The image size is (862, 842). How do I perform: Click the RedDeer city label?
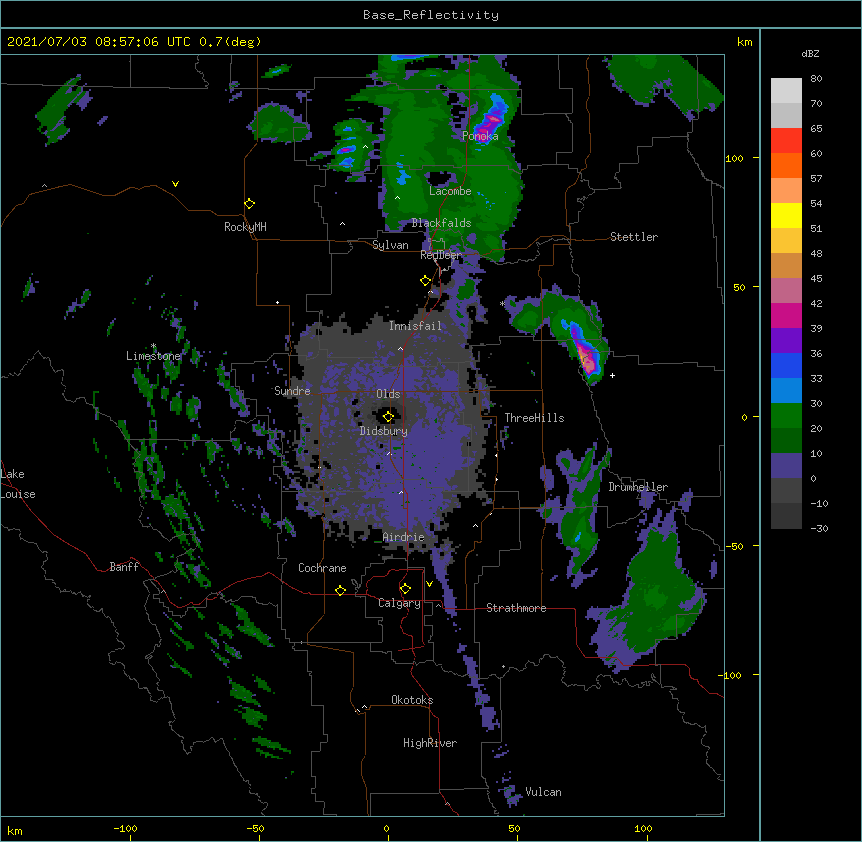point(441,255)
